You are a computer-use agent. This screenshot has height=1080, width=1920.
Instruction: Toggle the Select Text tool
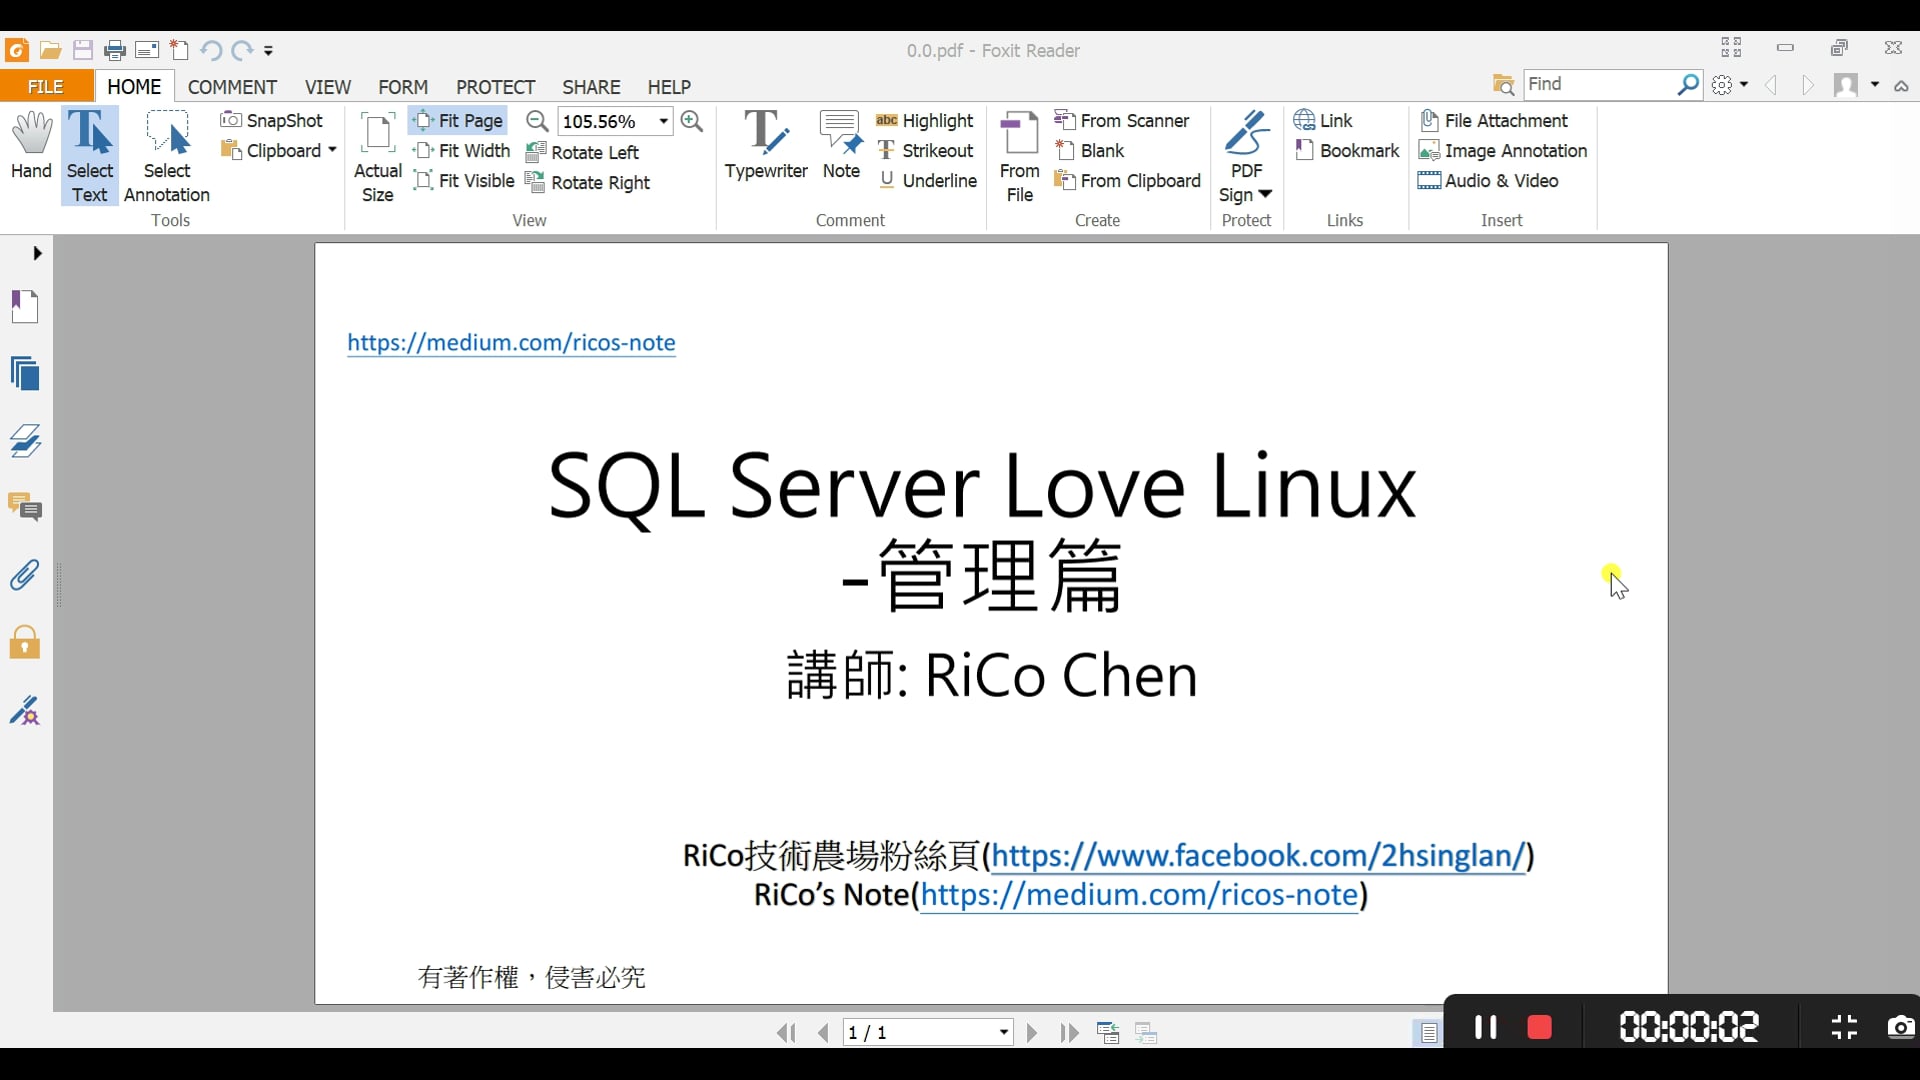click(x=89, y=156)
